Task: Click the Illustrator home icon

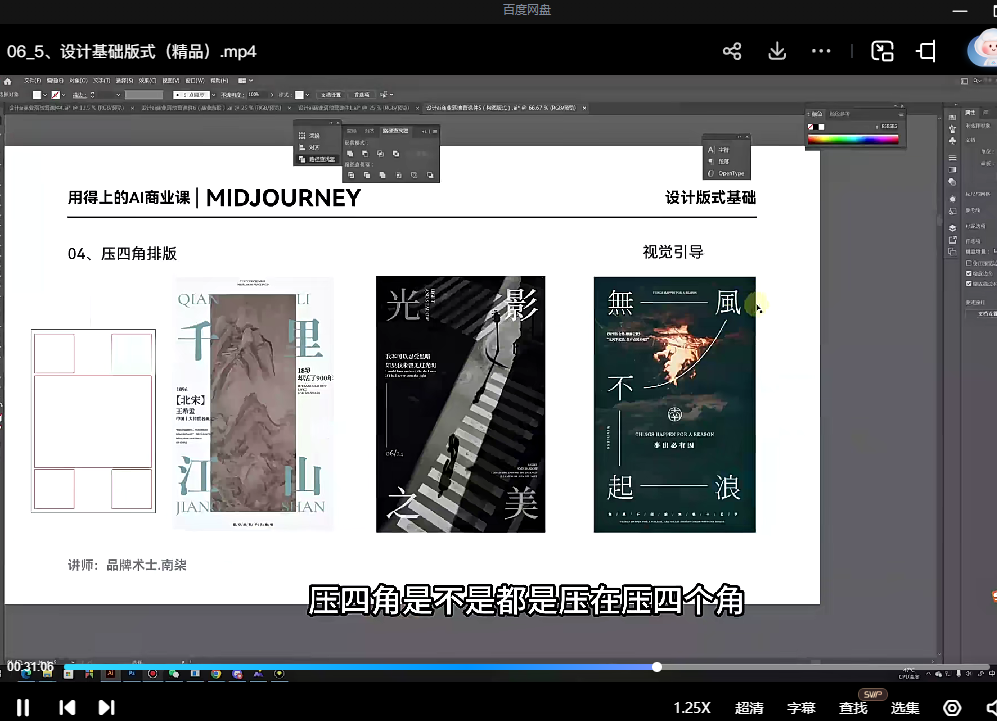Action: point(8,81)
